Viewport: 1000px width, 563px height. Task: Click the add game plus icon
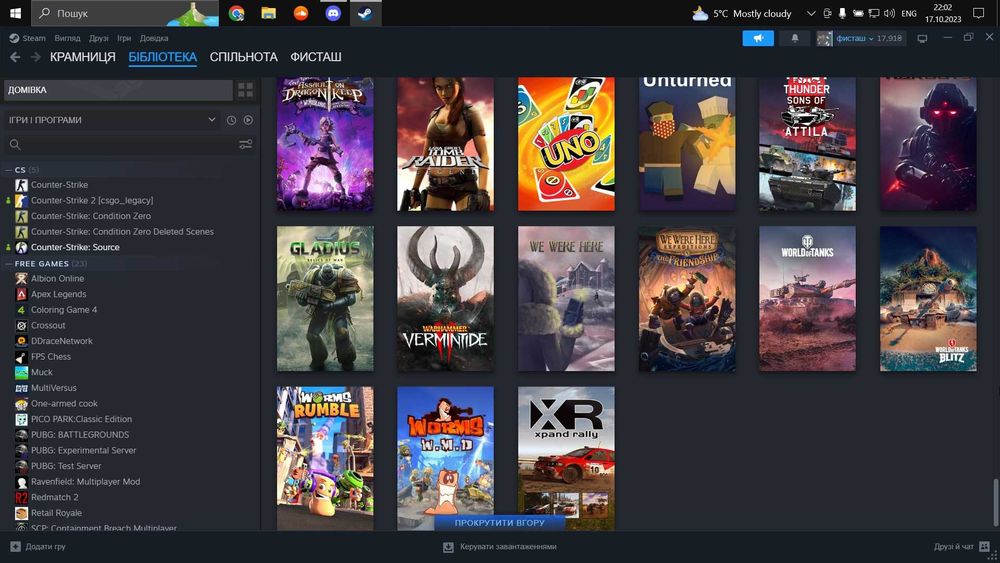pyautogui.click(x=15, y=546)
